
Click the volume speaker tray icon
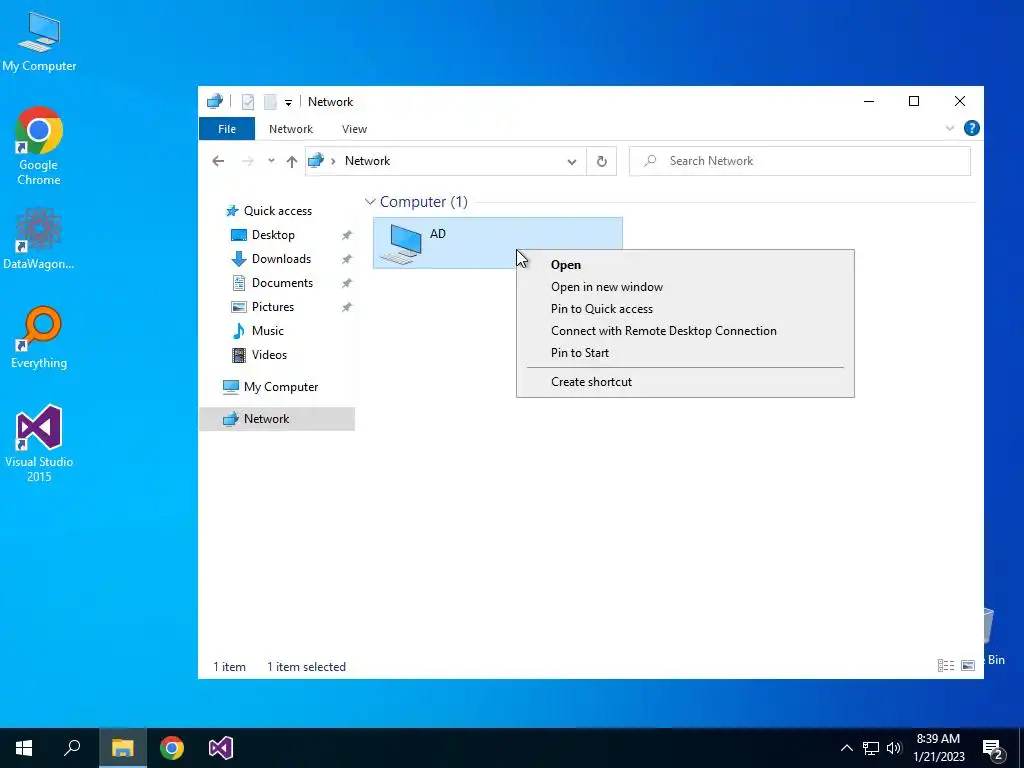click(x=894, y=748)
